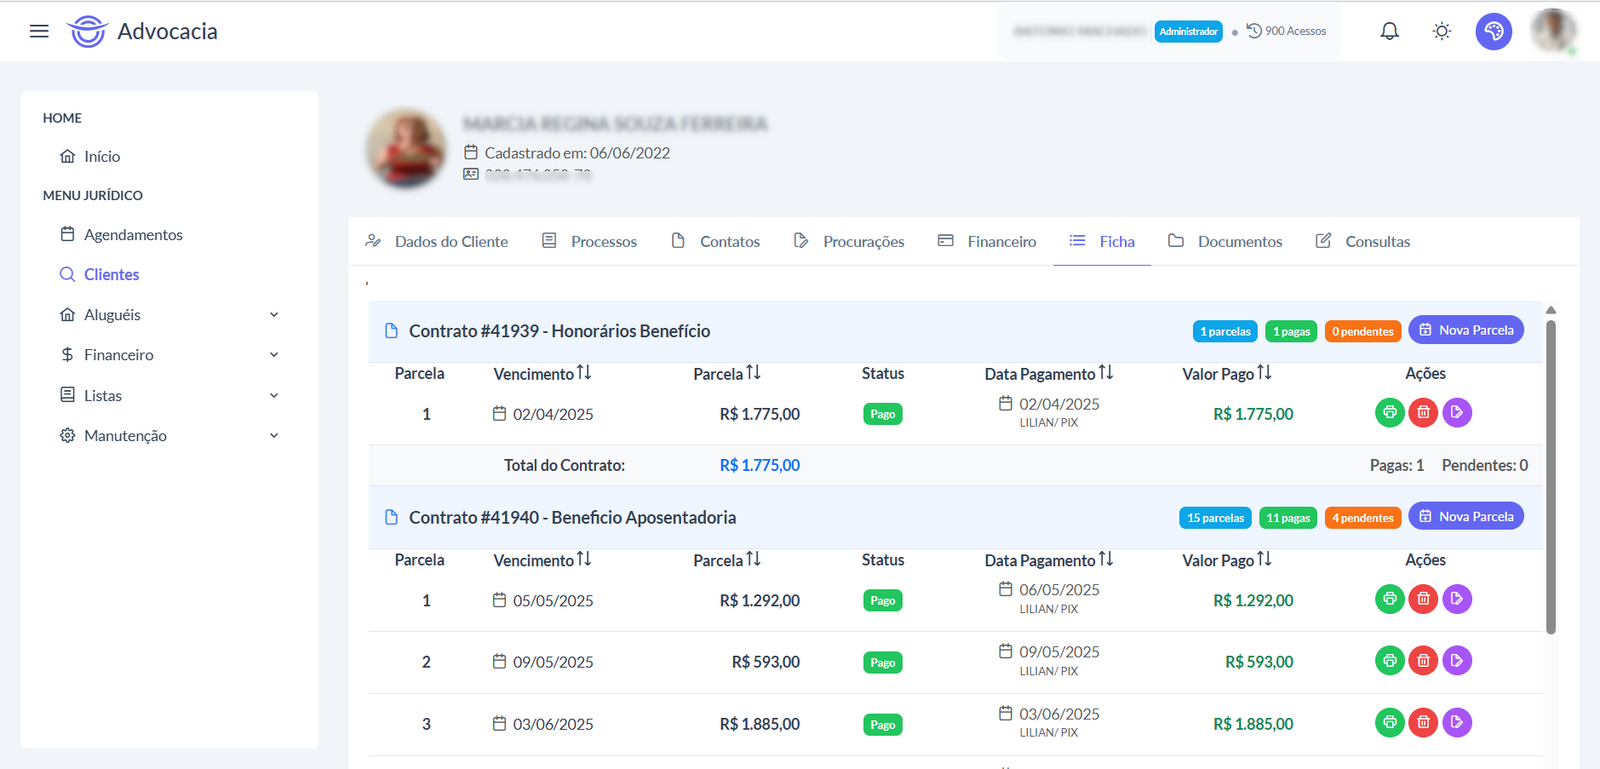The image size is (1600, 769).
Task: Go to Início in sidebar
Action: (90, 156)
